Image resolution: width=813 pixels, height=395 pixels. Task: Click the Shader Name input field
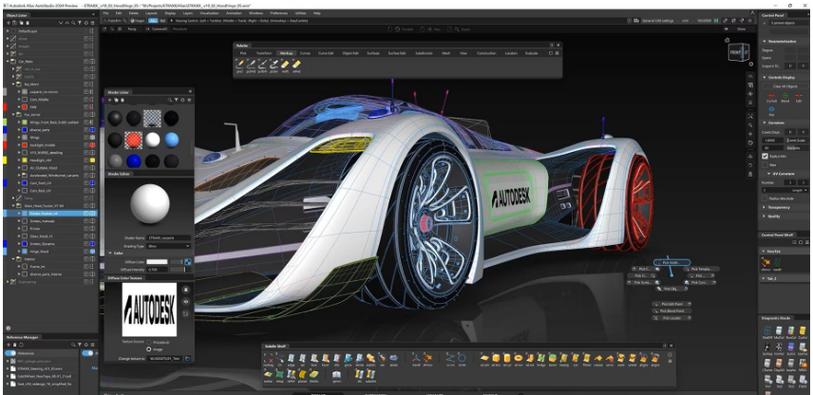point(169,238)
